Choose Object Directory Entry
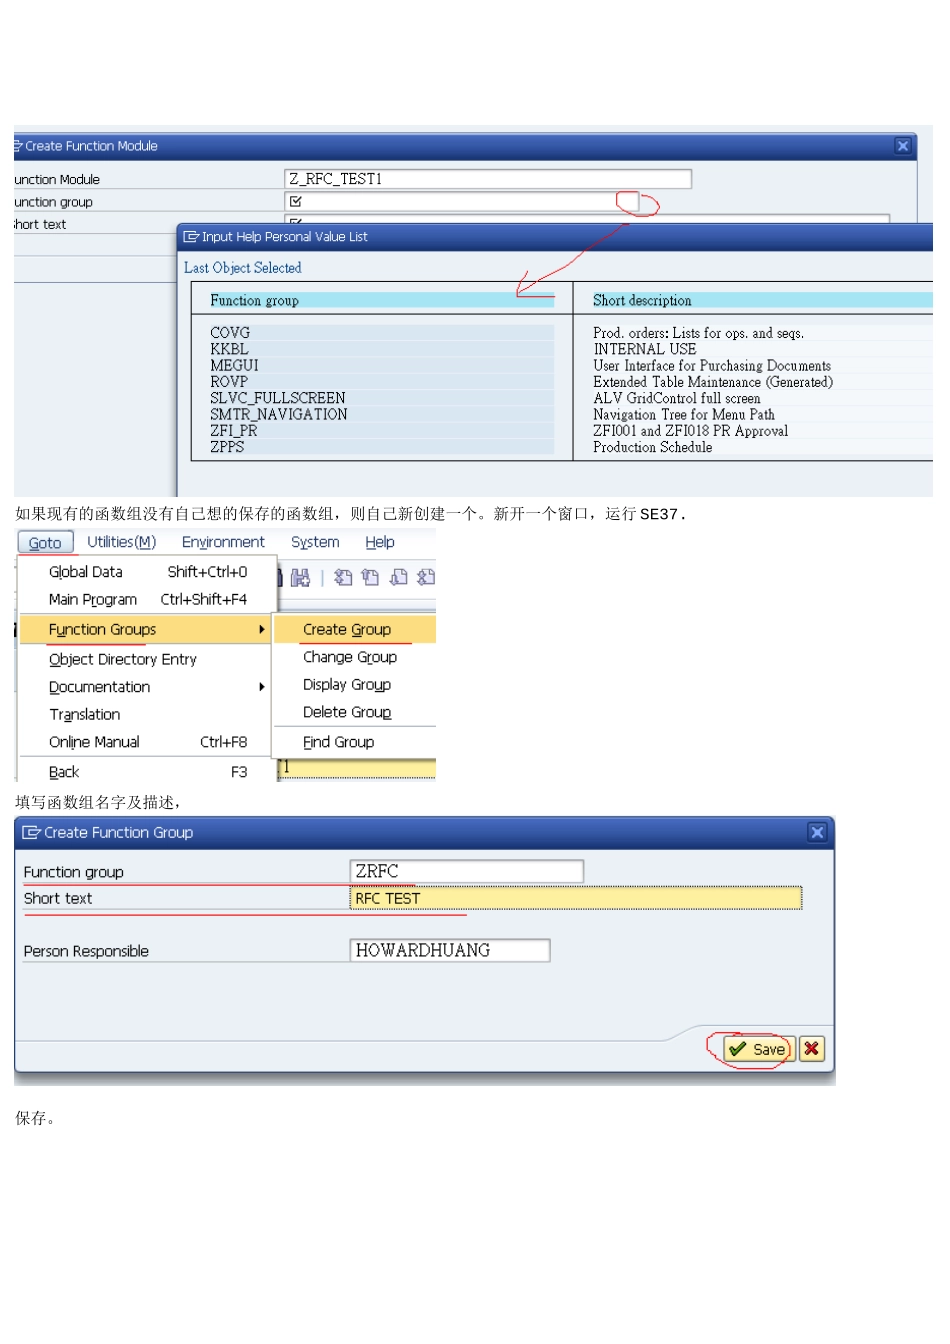This screenshot has height=1344, width=950. (146, 659)
